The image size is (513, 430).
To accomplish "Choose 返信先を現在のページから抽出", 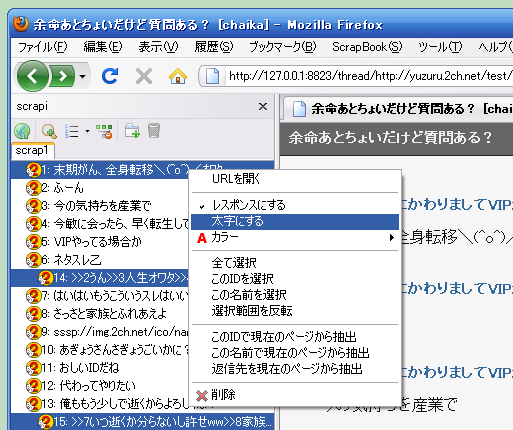I will [x=295, y=369].
